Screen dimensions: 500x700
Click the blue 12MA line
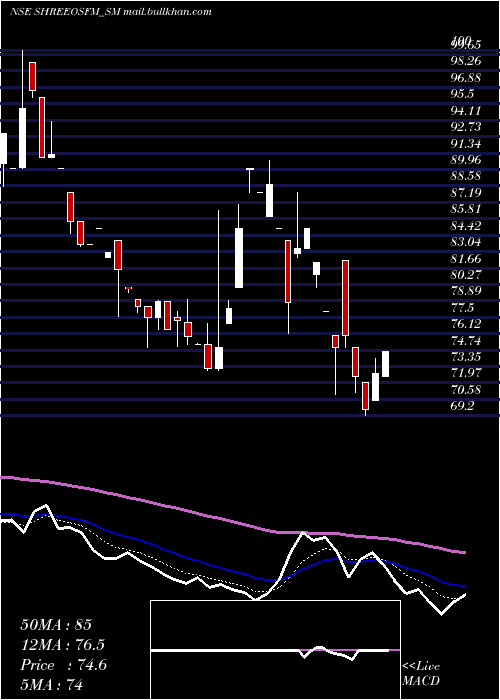click(232, 570)
